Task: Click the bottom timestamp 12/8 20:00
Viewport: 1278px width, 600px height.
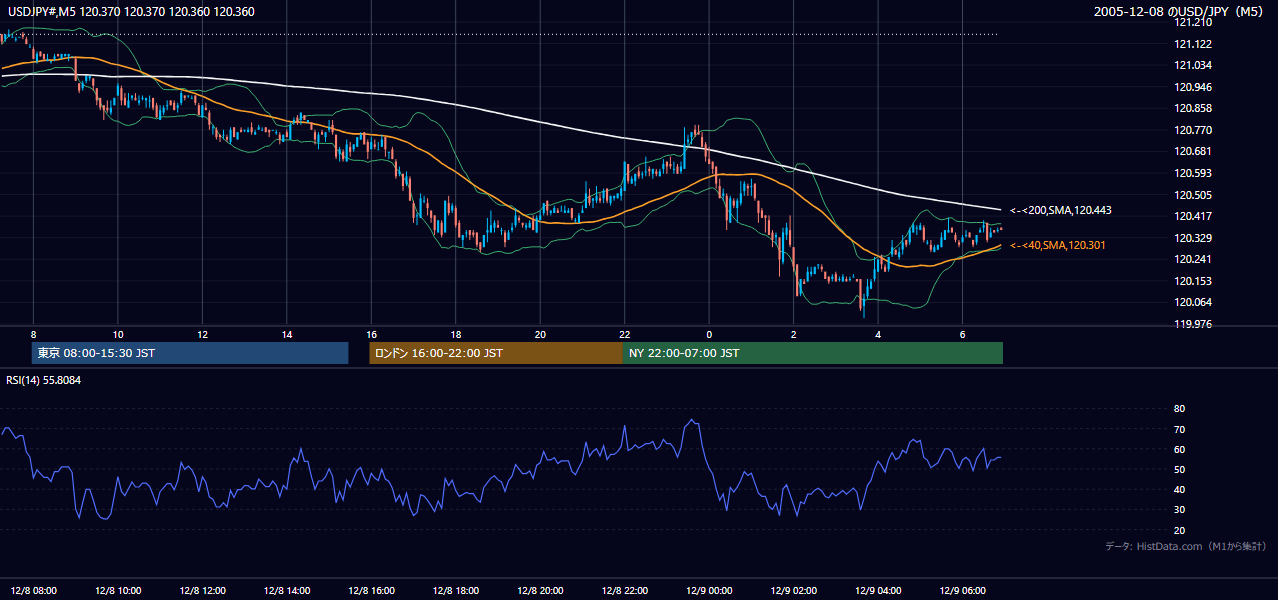Action: 540,590
